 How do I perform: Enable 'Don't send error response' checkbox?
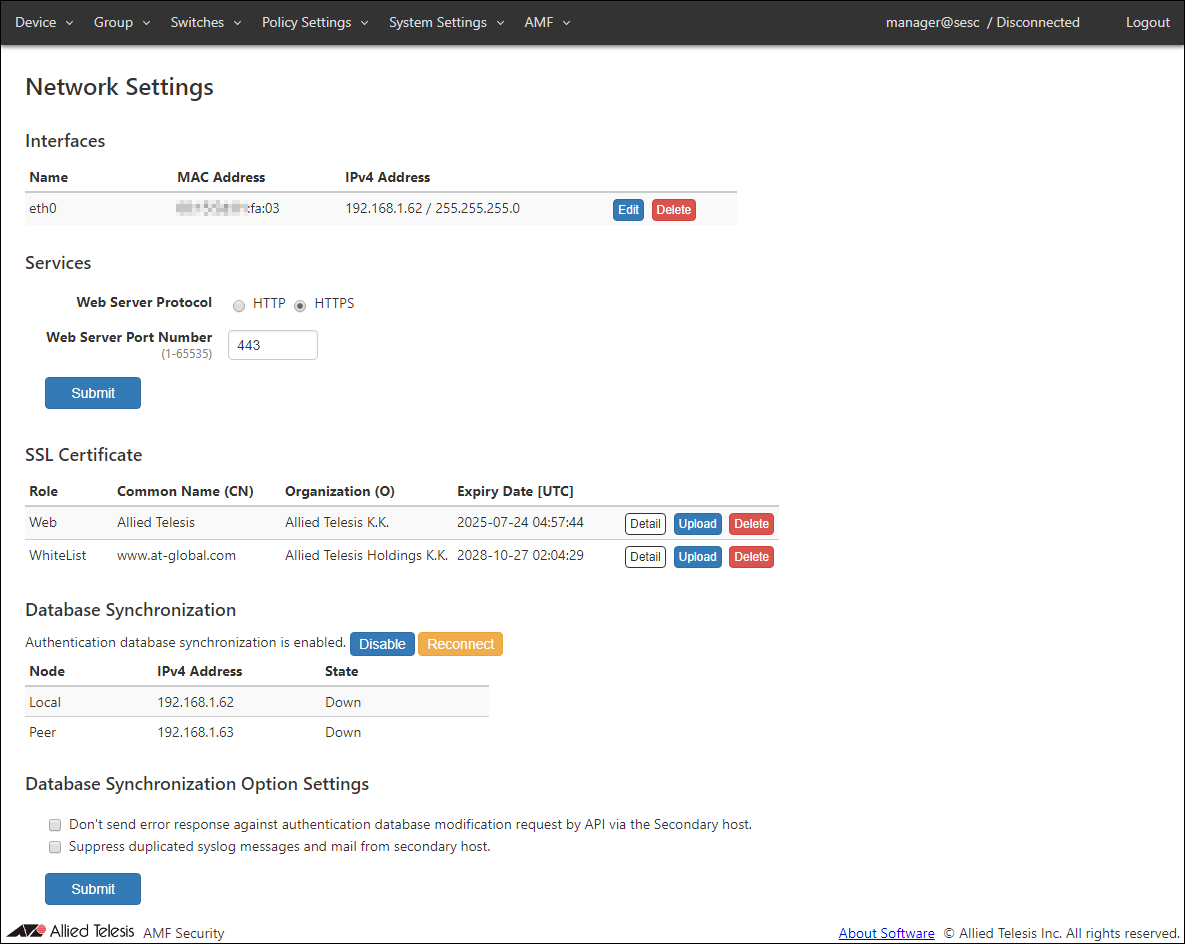[x=55, y=826]
